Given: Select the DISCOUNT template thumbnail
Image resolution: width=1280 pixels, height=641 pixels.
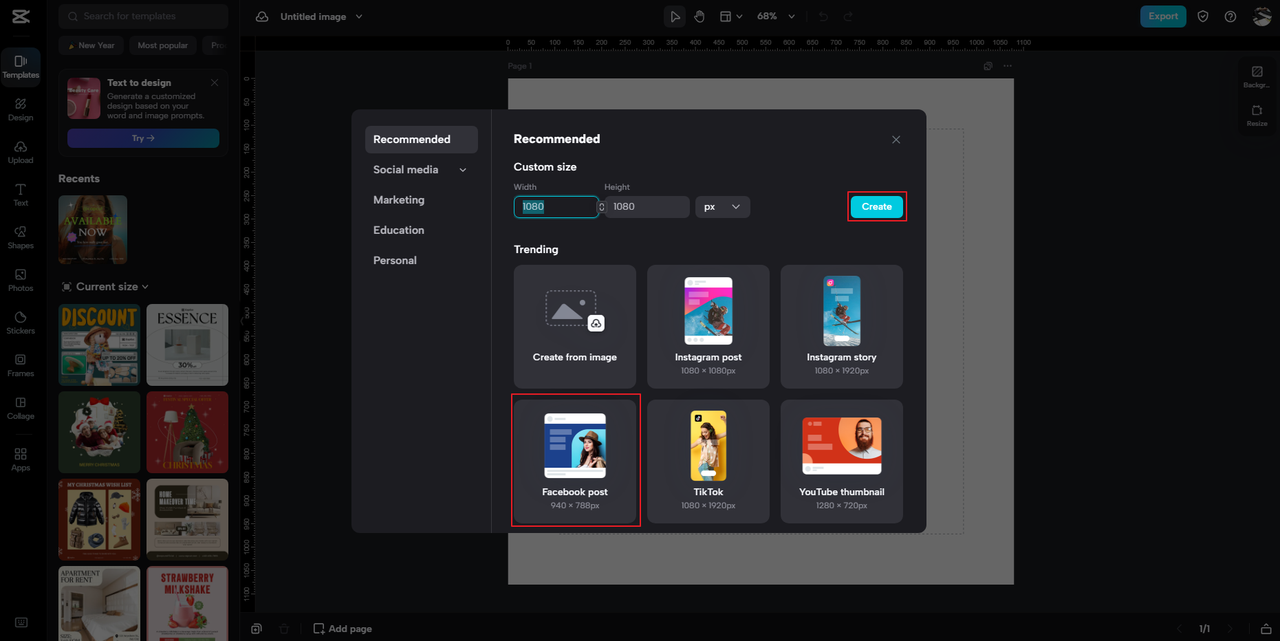Looking at the screenshot, I should coord(99,345).
